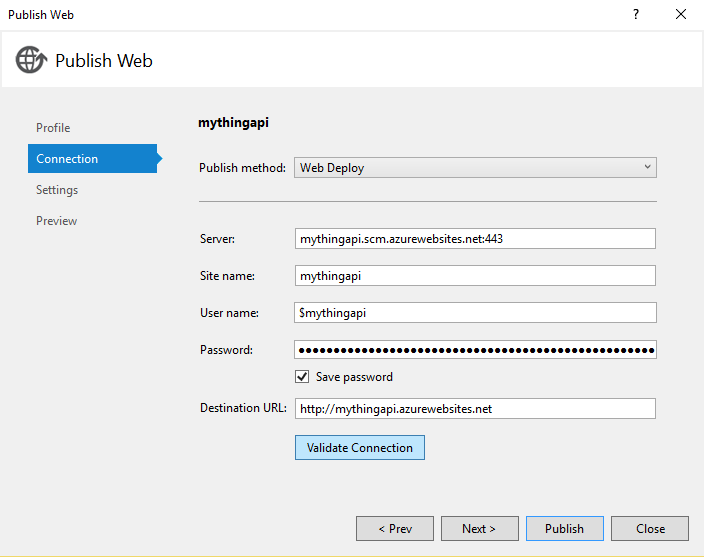Dismiss dialog via bottom Close button

(x=650, y=529)
